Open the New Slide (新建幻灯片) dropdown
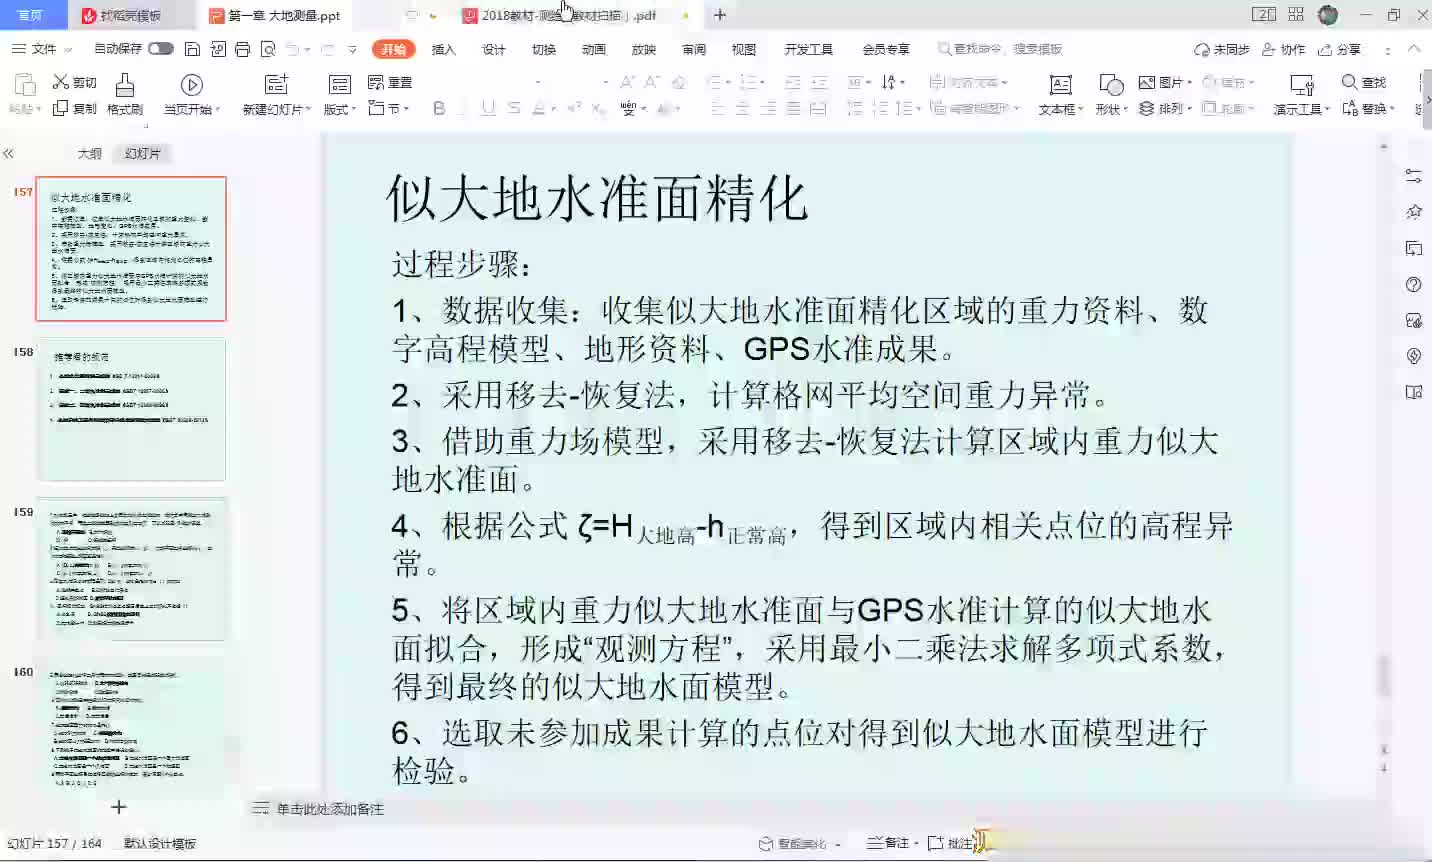 coord(308,110)
